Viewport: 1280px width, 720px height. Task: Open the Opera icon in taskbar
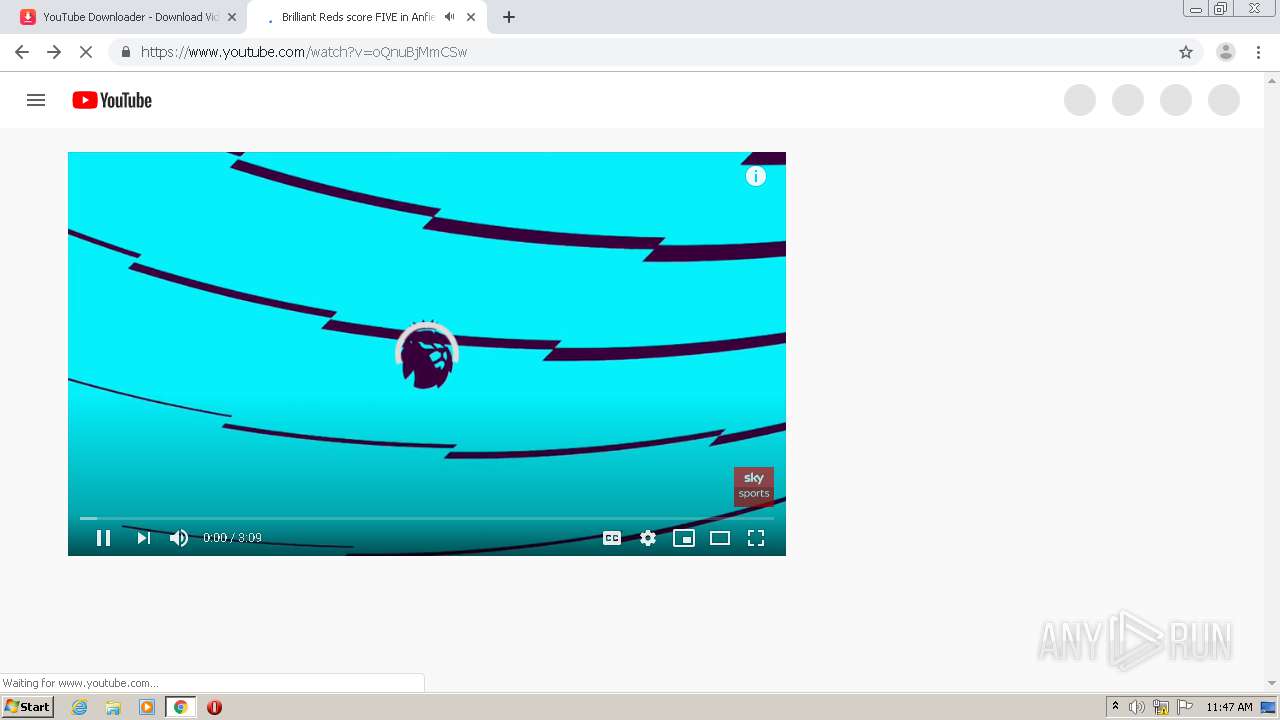point(214,707)
